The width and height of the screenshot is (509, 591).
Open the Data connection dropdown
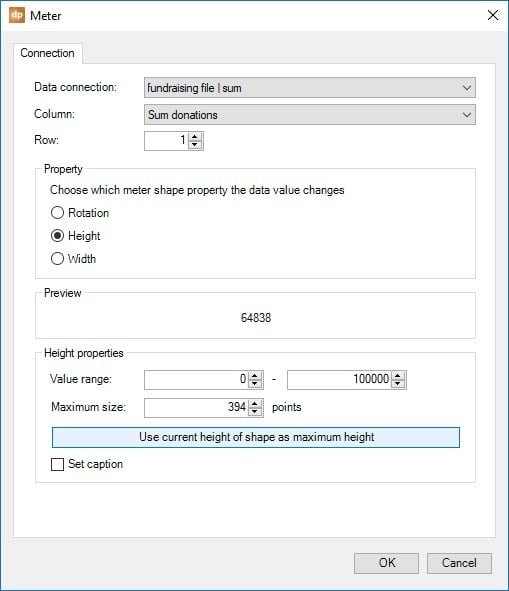click(310, 88)
